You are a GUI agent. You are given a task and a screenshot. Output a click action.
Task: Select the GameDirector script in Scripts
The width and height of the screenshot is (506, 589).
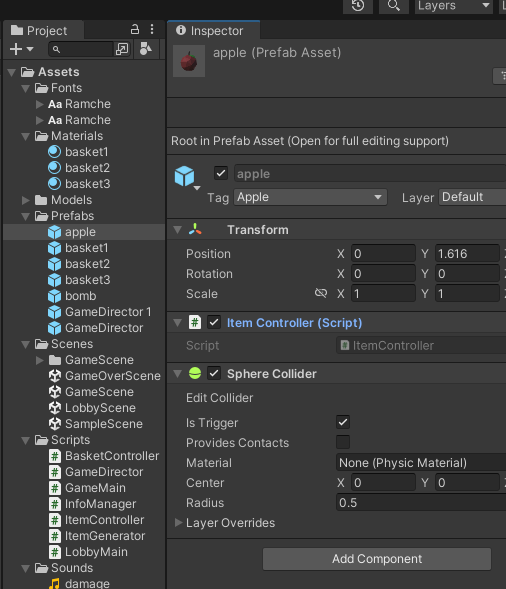(x=96, y=472)
